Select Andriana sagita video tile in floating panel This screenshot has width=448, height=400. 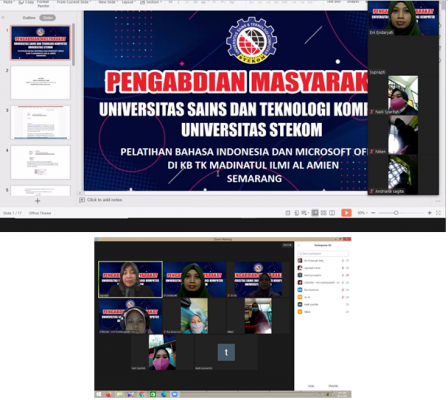(403, 175)
